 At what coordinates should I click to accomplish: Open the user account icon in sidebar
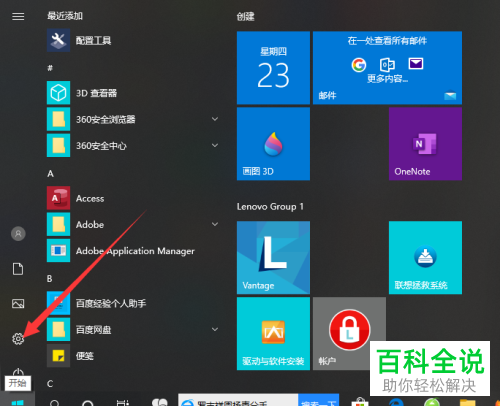click(x=18, y=234)
